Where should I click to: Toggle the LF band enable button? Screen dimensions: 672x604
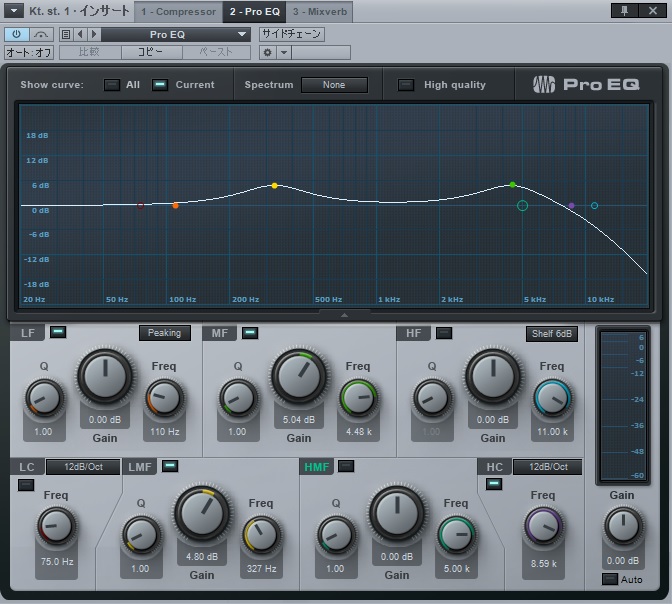click(x=57, y=332)
